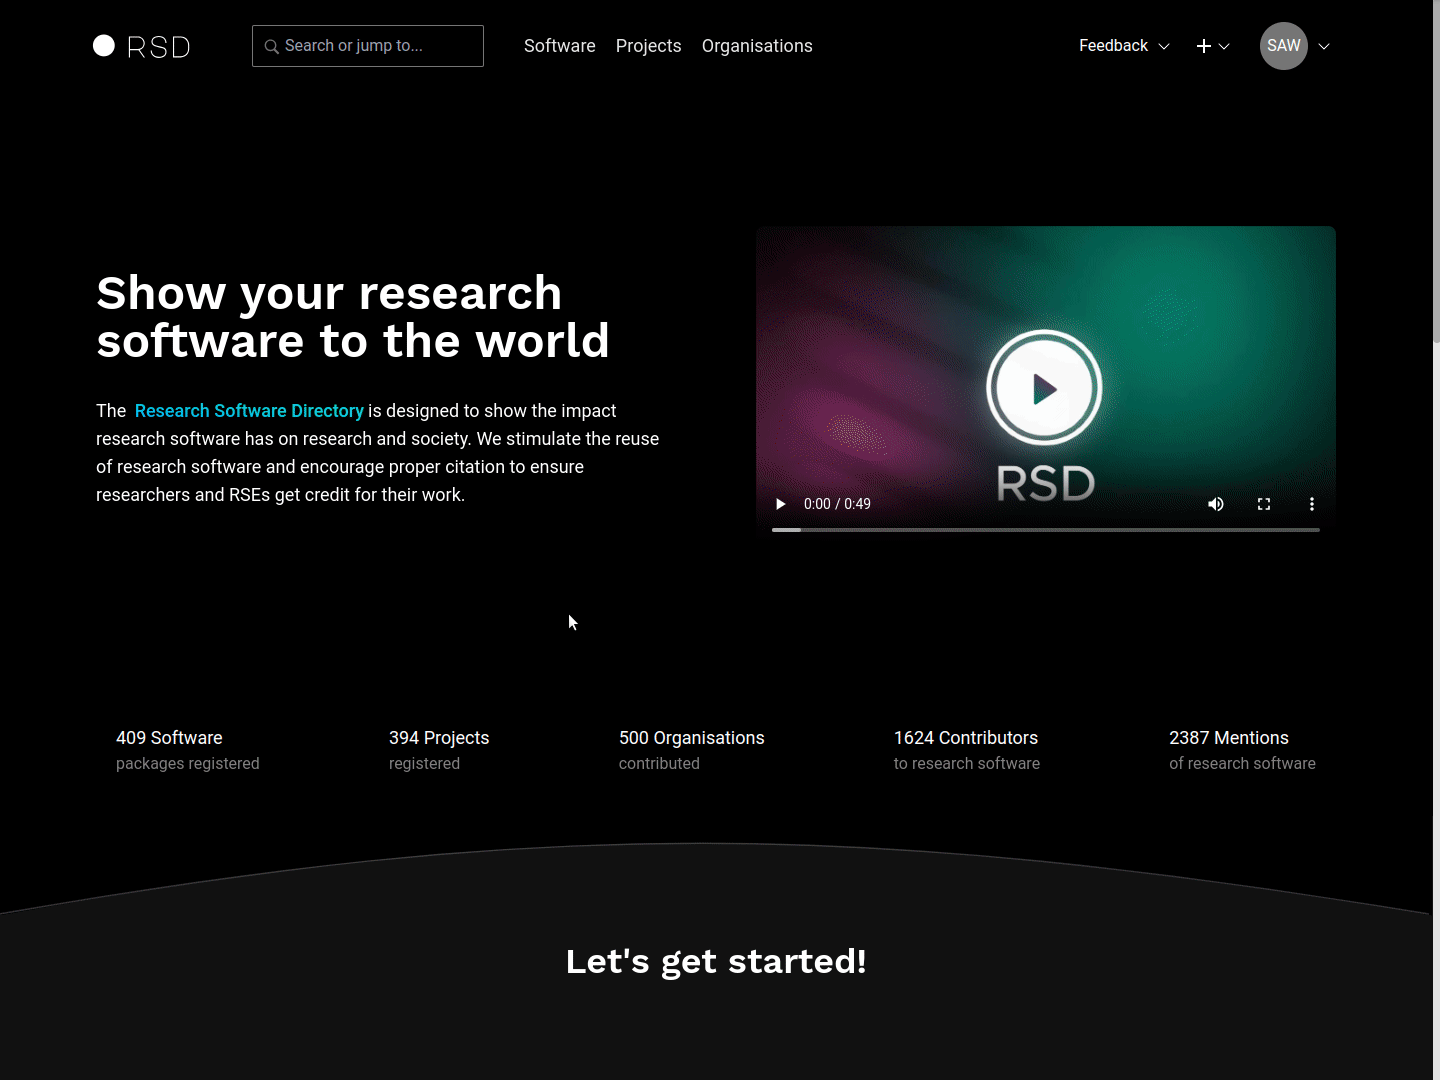Expand the Feedback dropdown
The image size is (1440, 1080).
click(1123, 46)
